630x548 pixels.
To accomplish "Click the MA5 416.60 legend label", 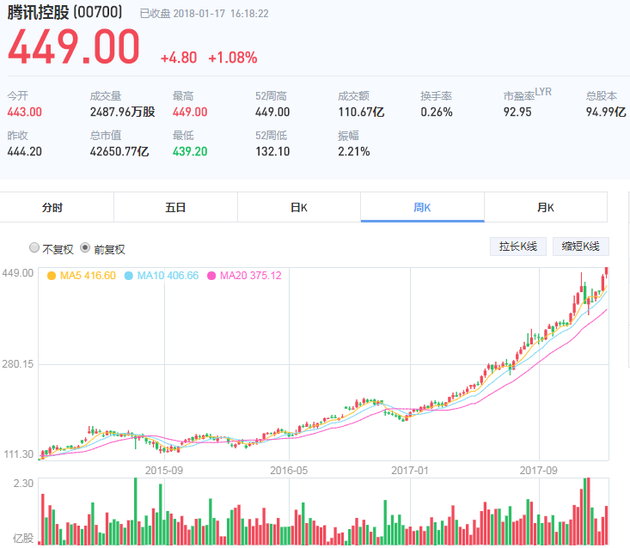I will point(88,276).
